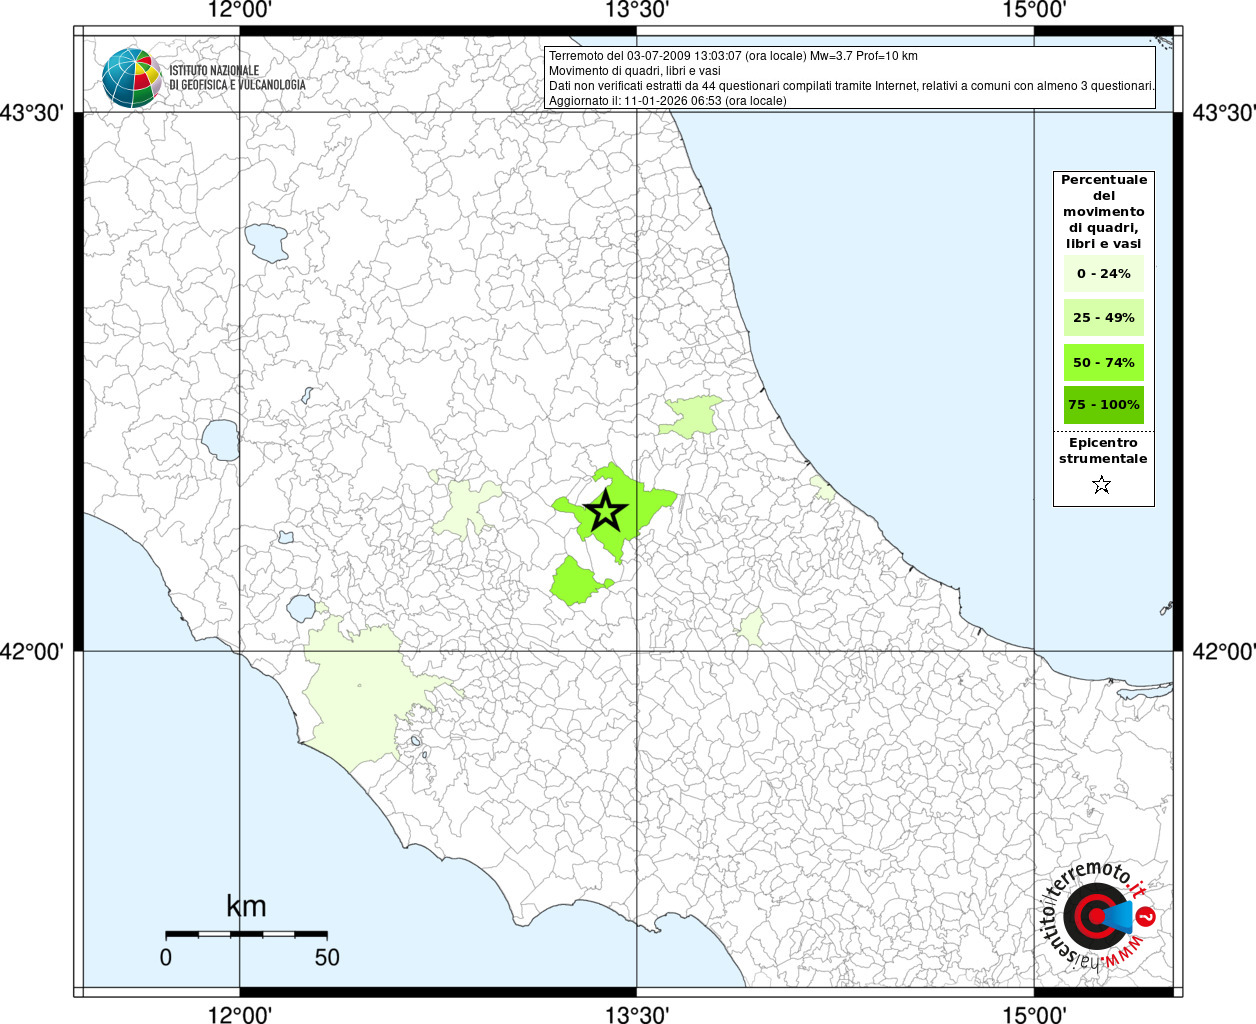Click the bright green municipality south of the epicenter
The width and height of the screenshot is (1256, 1024).
(x=577, y=582)
